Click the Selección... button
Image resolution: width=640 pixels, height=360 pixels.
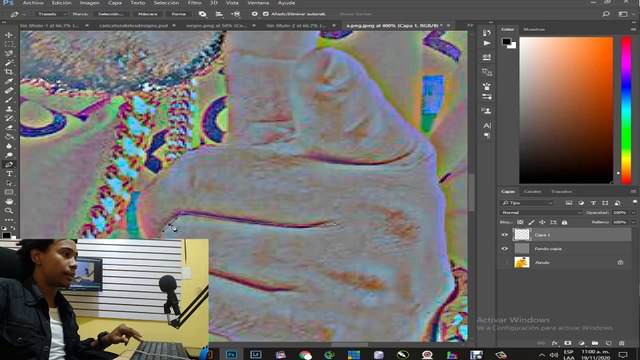[x=111, y=14]
